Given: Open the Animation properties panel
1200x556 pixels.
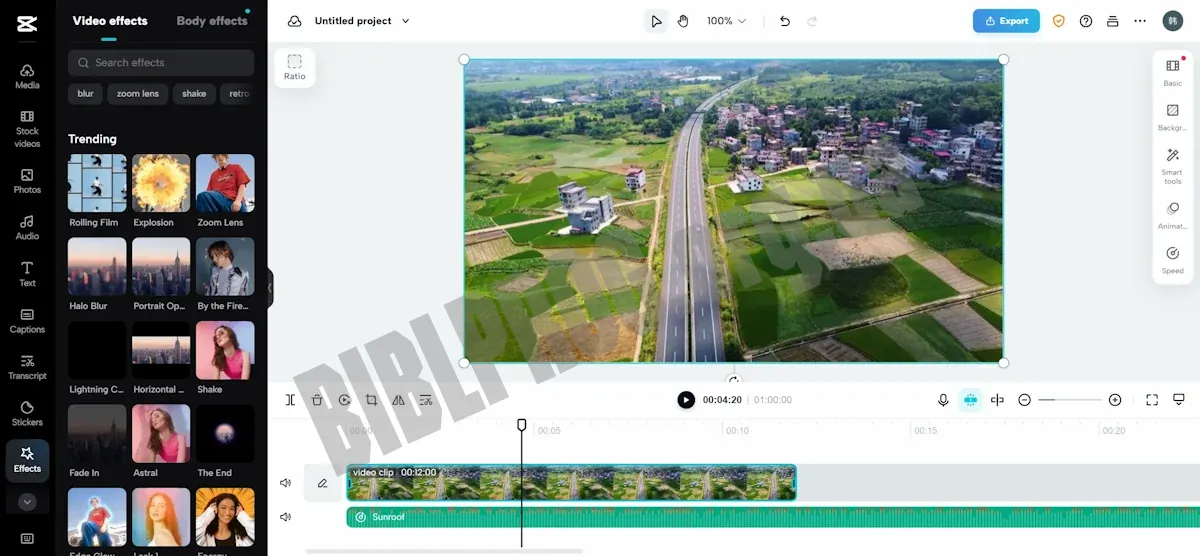Looking at the screenshot, I should [1173, 215].
